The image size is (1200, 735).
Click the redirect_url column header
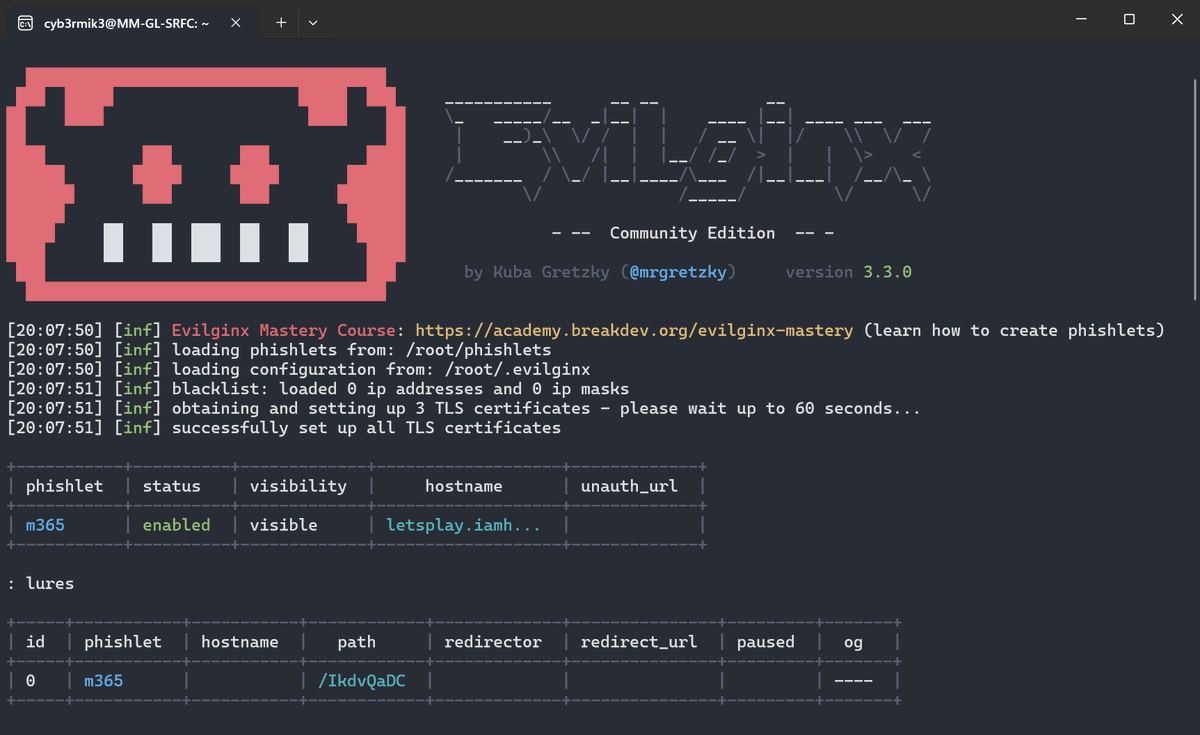[x=639, y=642]
